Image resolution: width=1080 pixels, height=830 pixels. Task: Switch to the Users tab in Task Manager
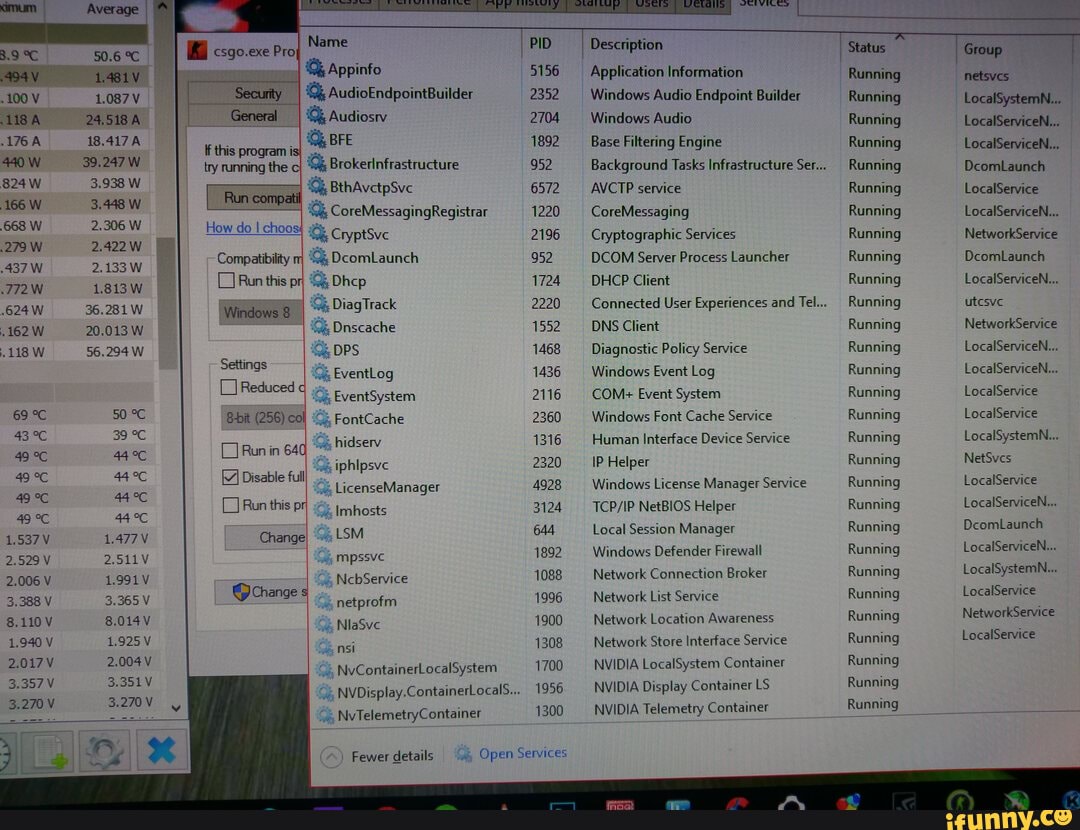click(x=651, y=4)
